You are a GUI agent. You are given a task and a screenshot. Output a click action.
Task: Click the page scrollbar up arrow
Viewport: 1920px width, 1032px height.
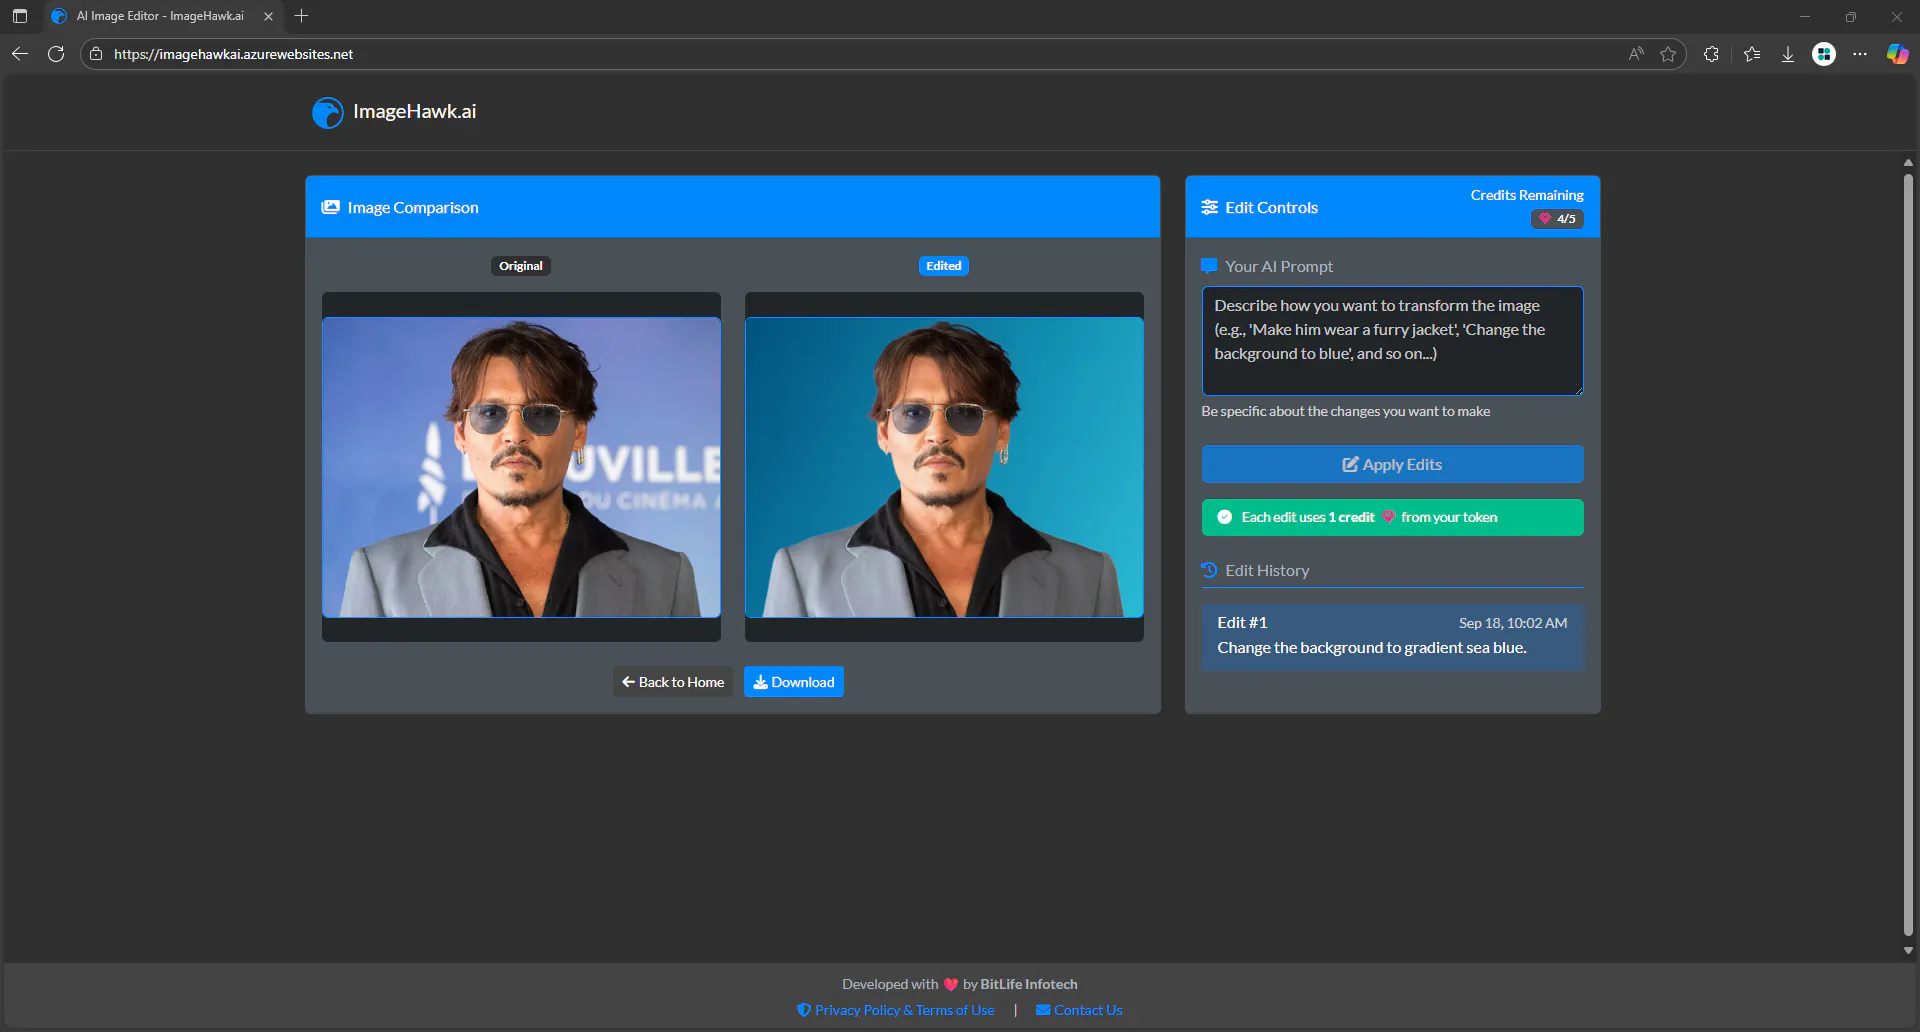coord(1908,162)
